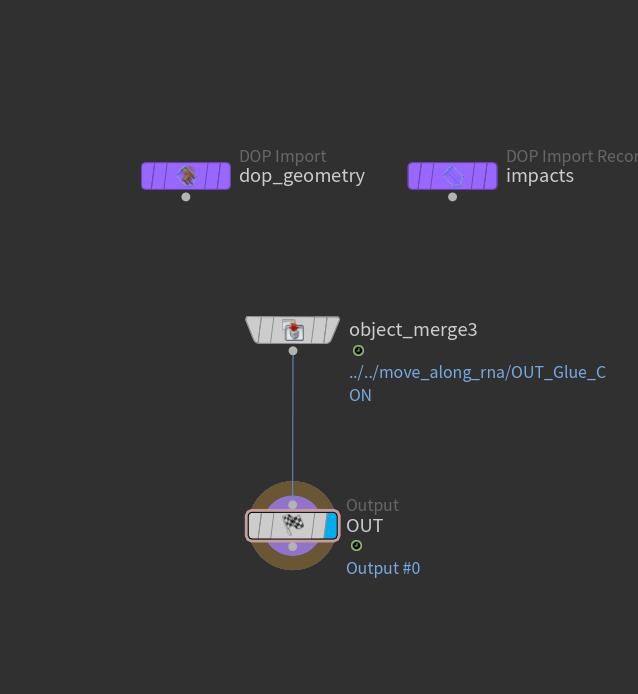Select the impacts DOP Import Records node icon
The width and height of the screenshot is (638, 694).
(453, 176)
